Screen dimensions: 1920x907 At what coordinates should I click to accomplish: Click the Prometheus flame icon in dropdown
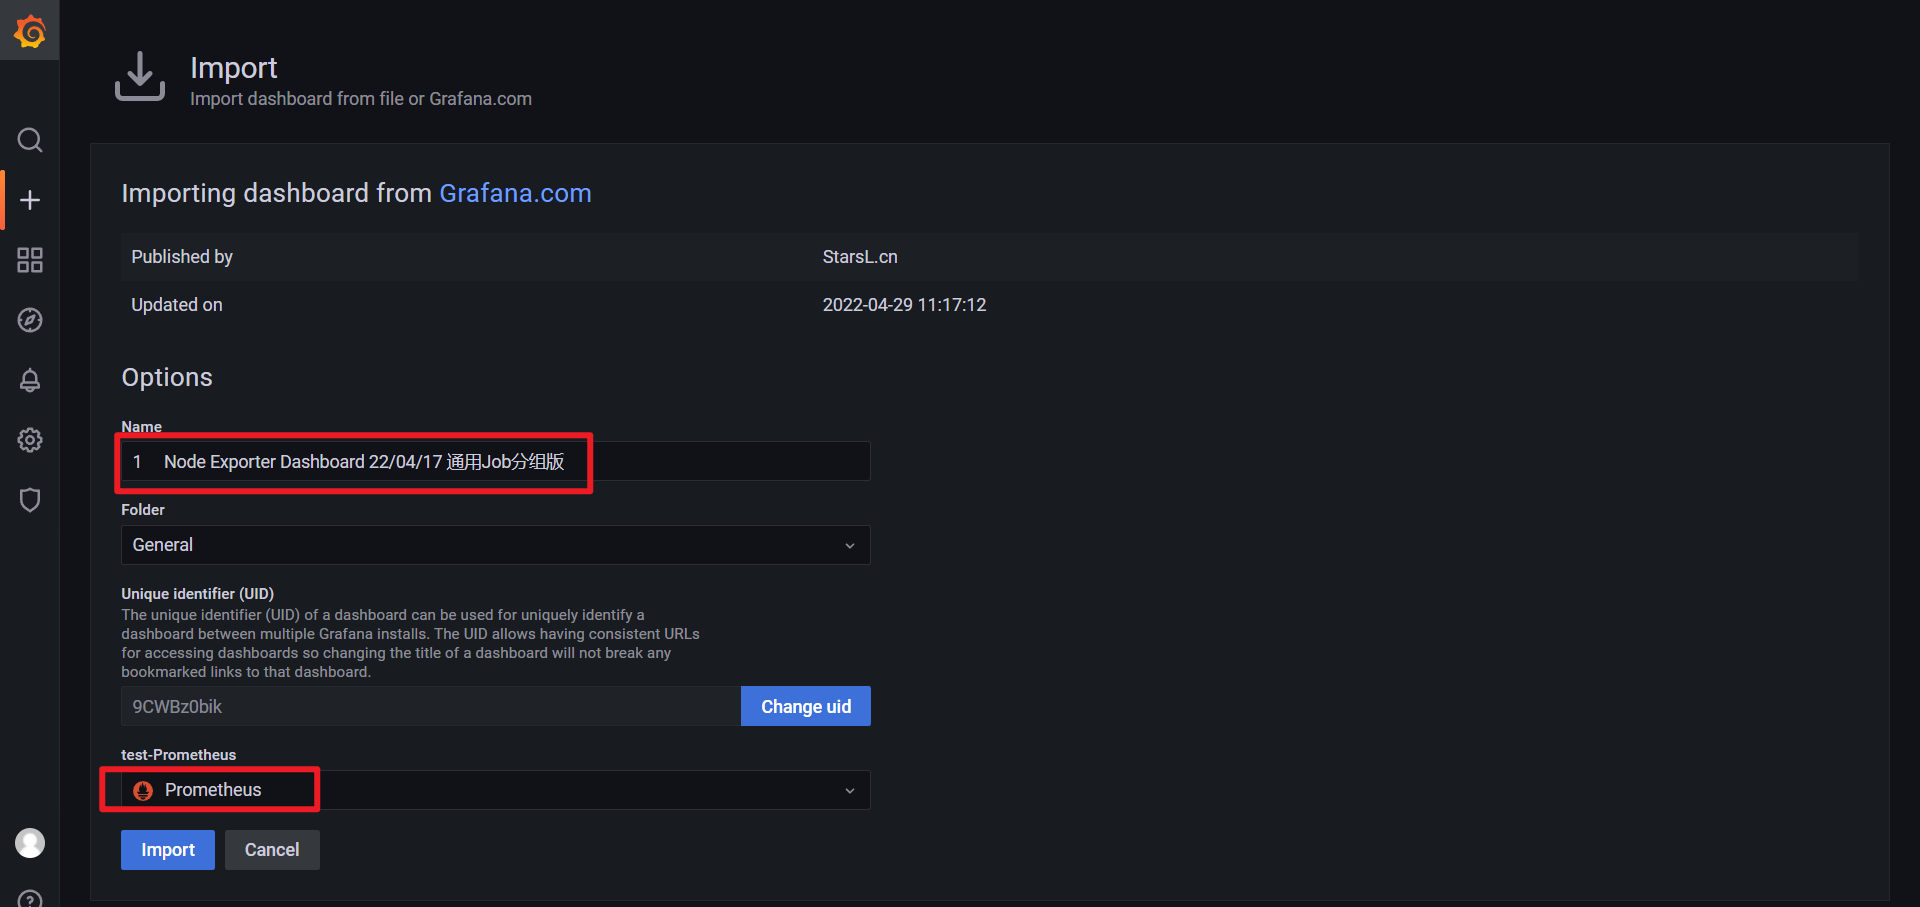143,790
